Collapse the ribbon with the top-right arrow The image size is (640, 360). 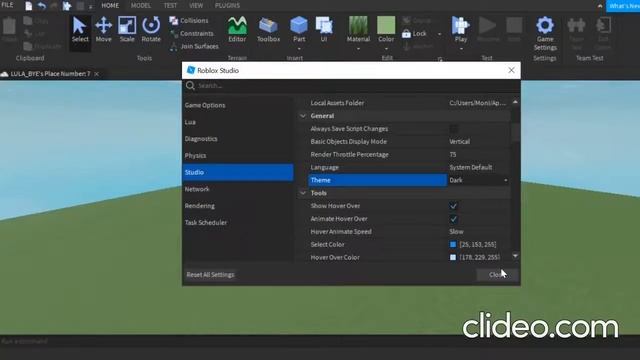600,6
